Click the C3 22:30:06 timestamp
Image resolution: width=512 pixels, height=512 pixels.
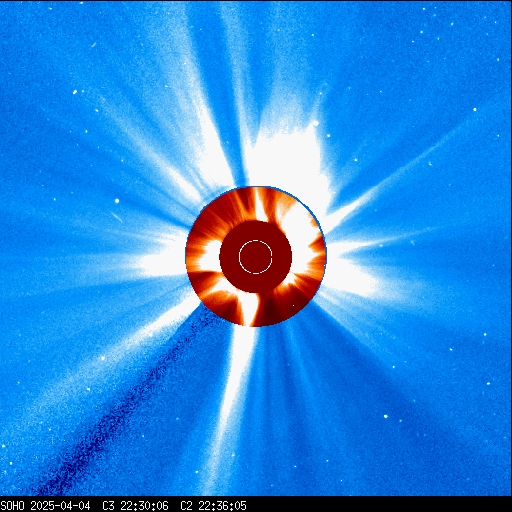[135, 506]
